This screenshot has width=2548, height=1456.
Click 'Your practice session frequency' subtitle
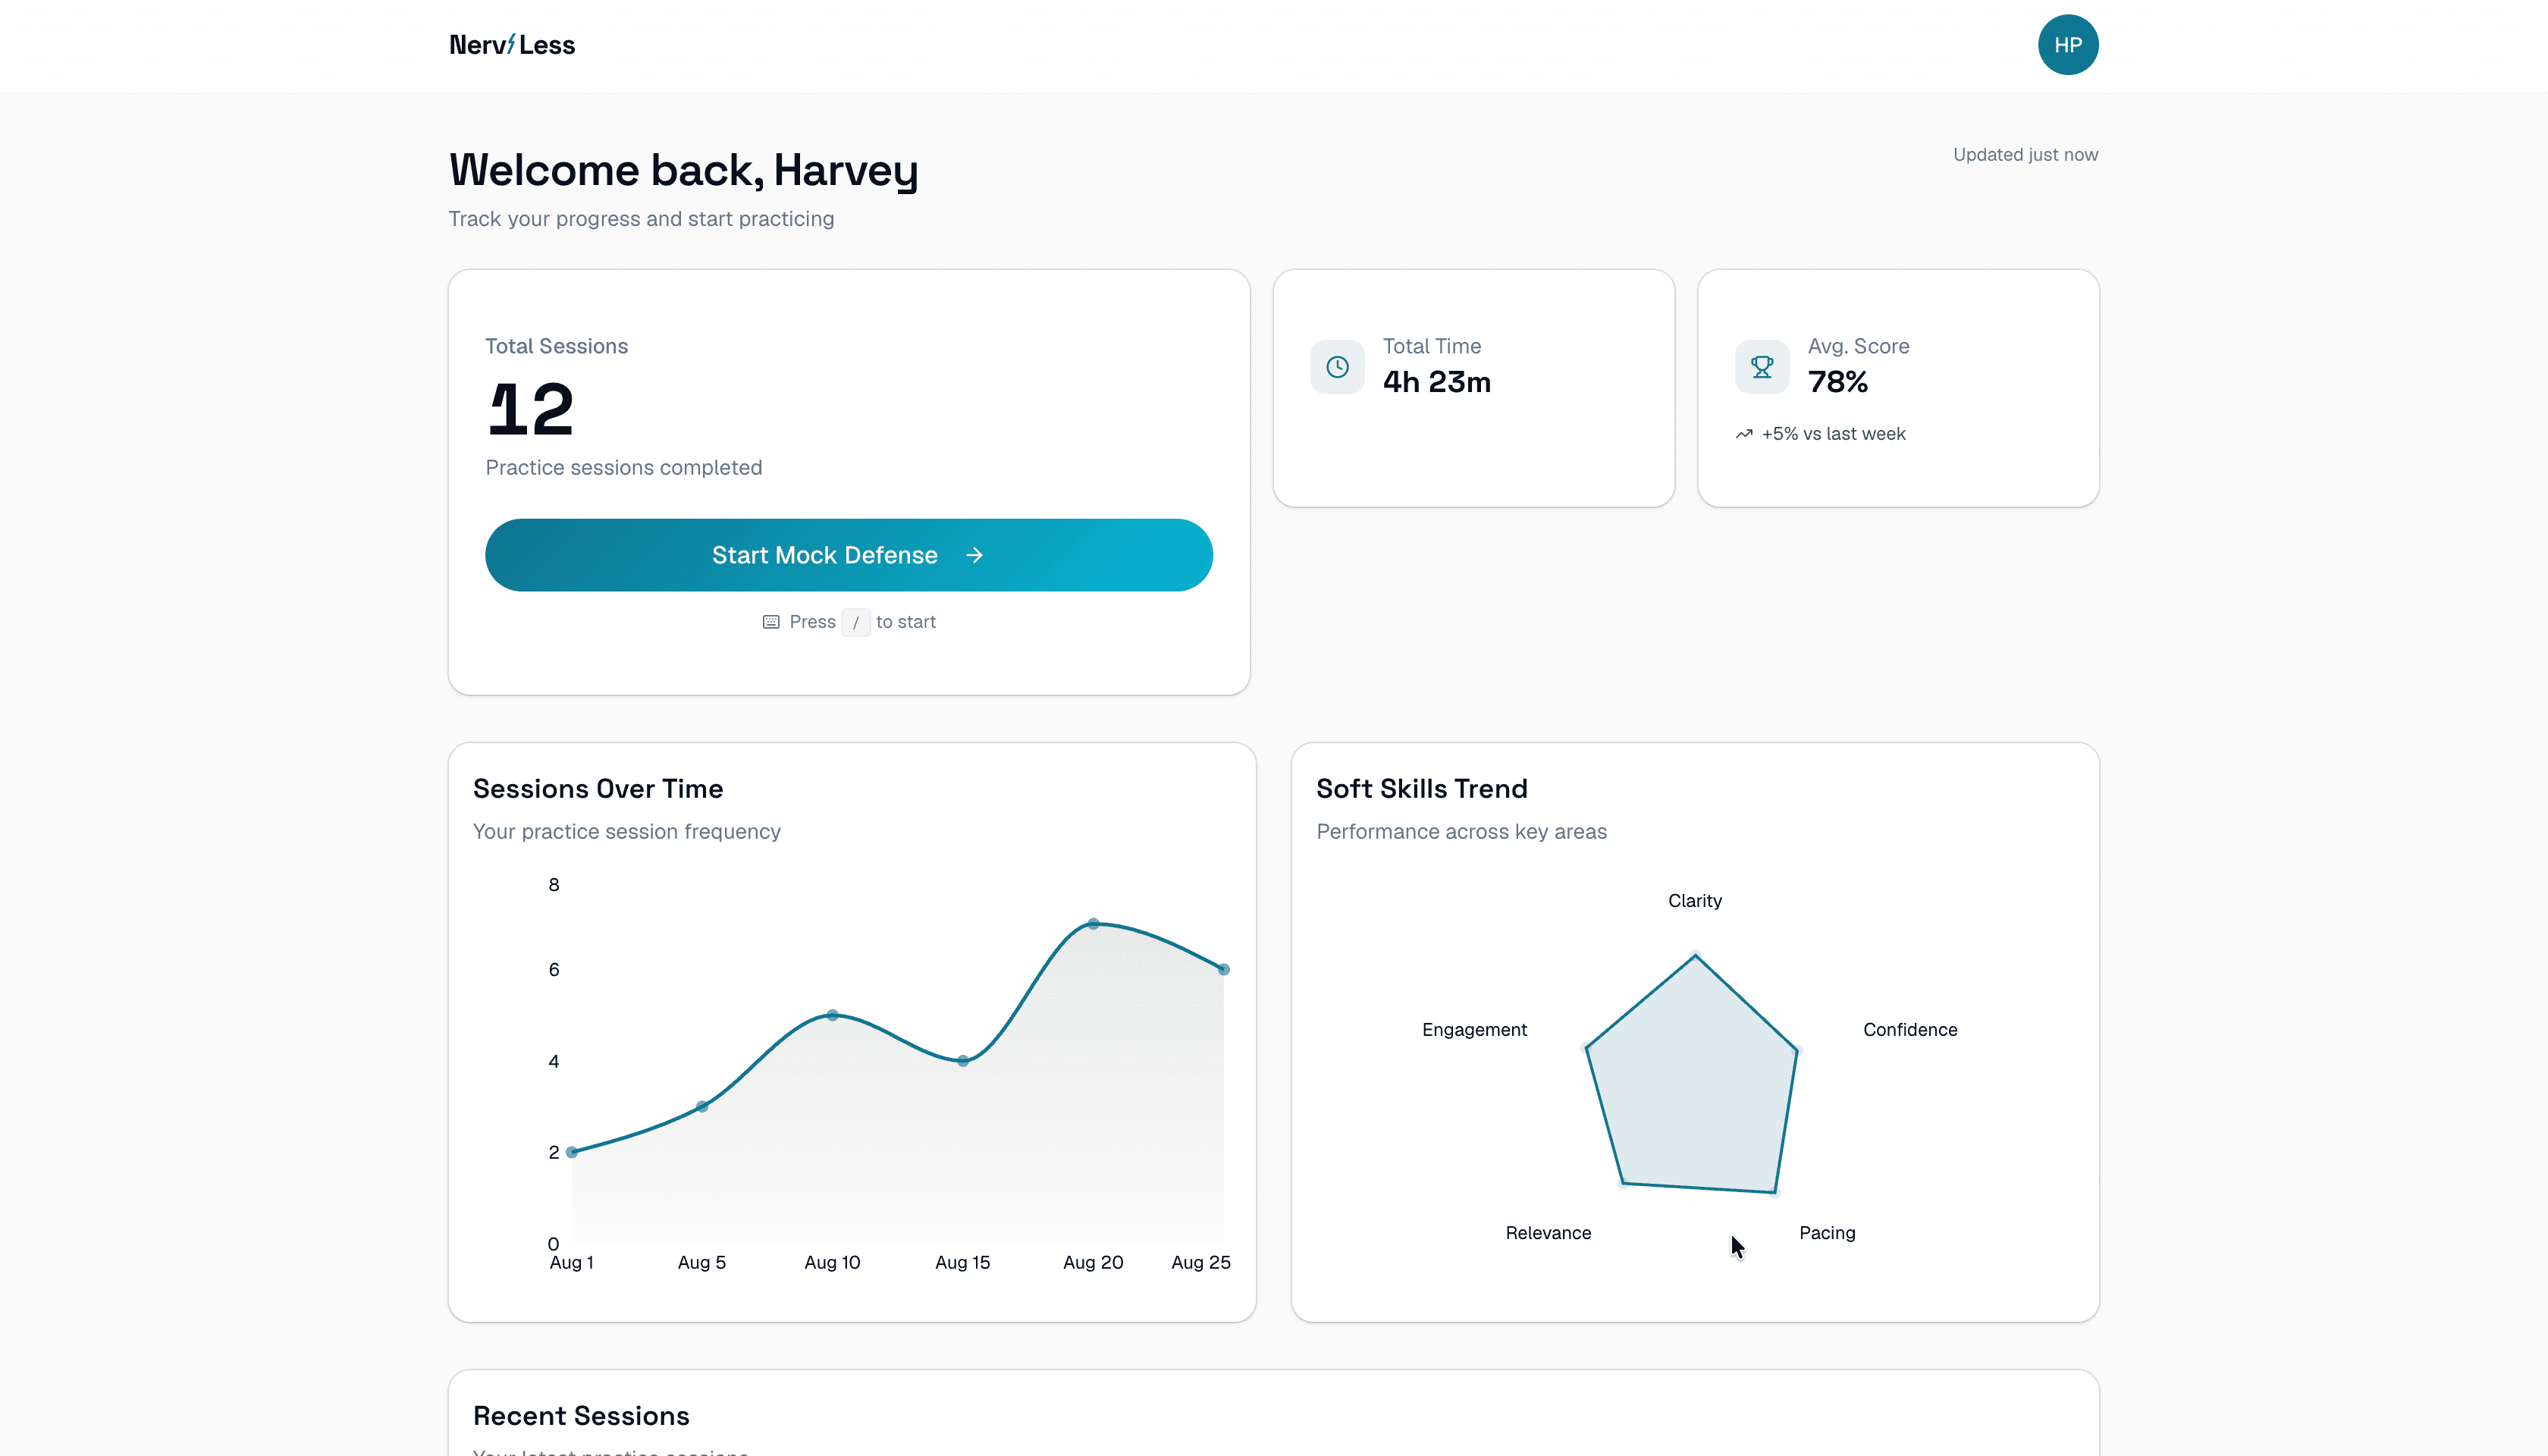(x=626, y=832)
